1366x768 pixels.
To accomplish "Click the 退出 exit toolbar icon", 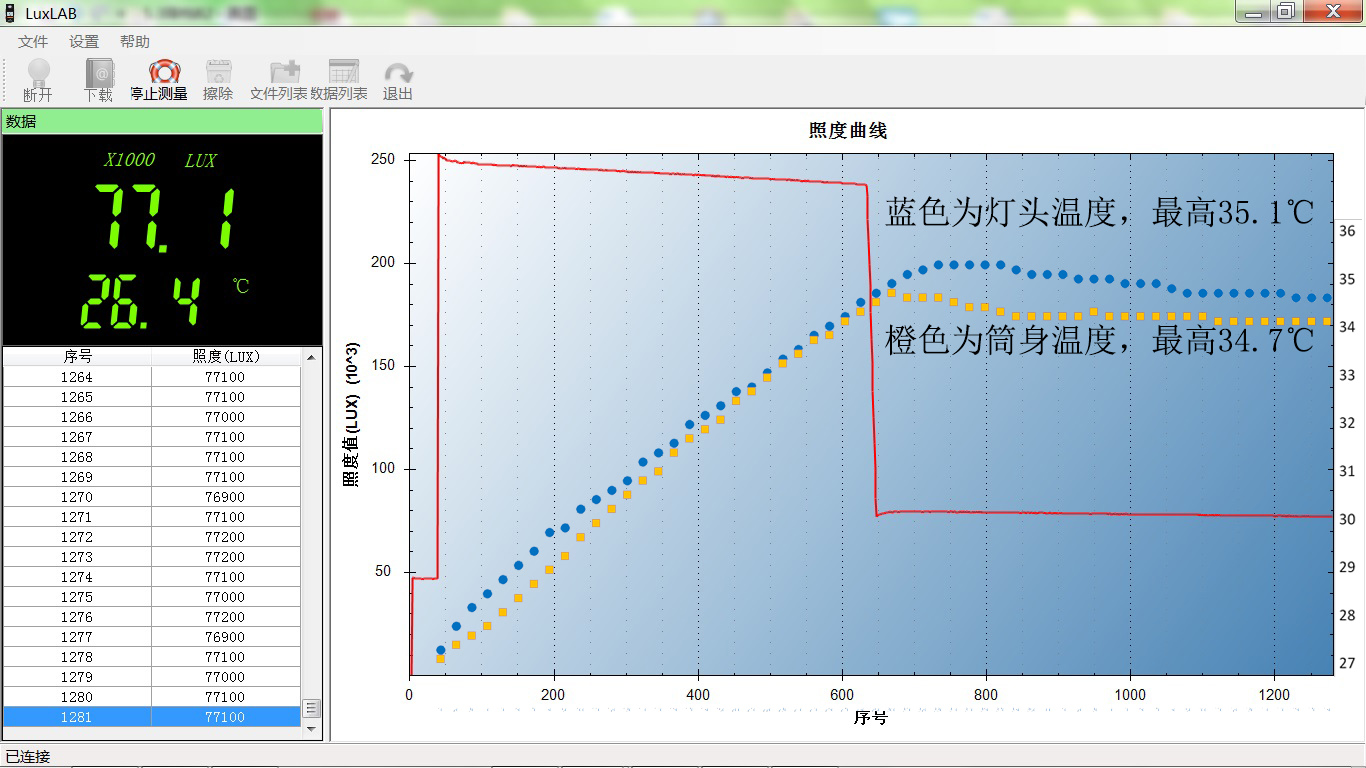I will click(398, 80).
